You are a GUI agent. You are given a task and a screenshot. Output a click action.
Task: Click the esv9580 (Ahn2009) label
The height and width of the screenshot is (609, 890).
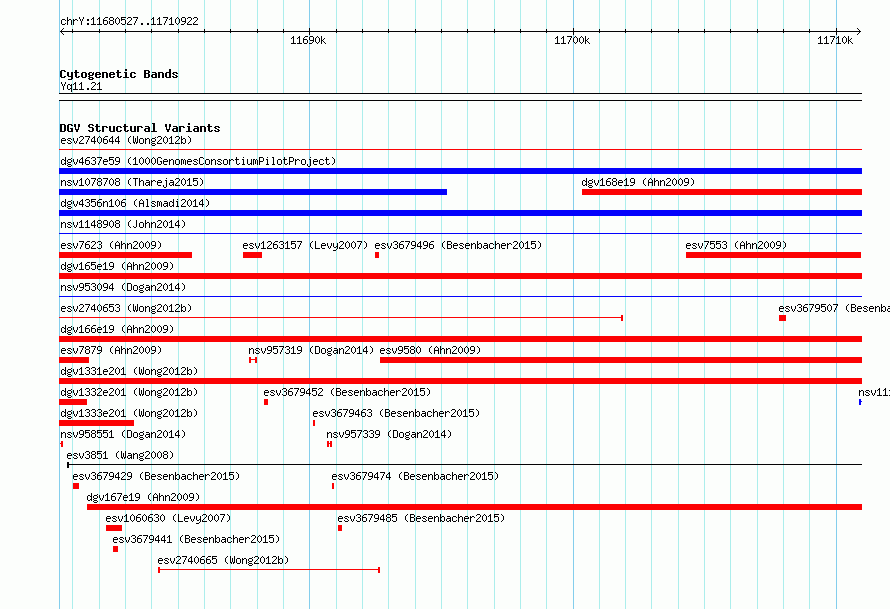pos(430,350)
